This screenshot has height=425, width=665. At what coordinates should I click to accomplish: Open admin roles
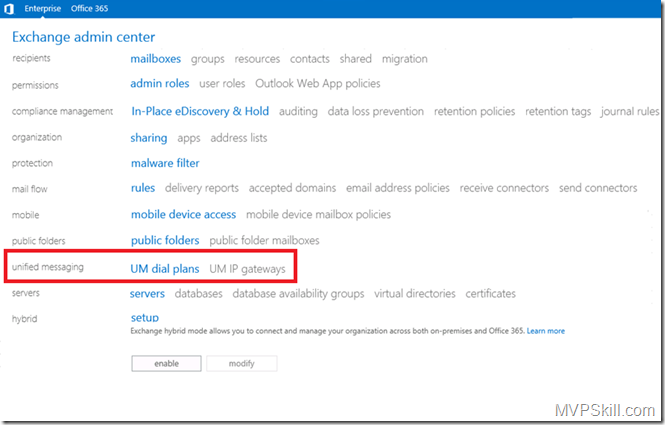click(160, 83)
